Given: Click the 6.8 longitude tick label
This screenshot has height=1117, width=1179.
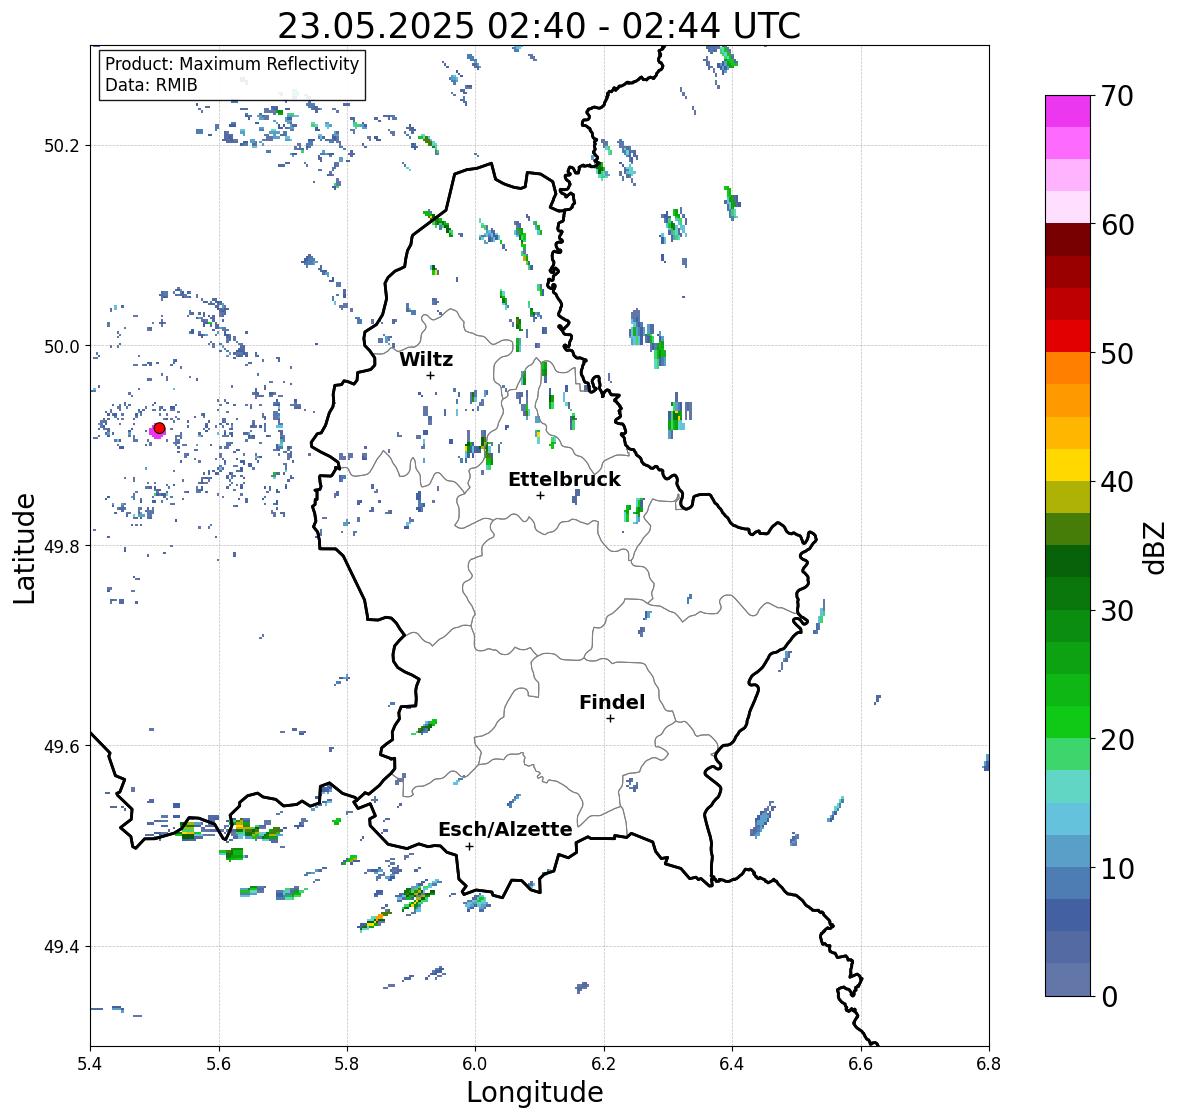Looking at the screenshot, I should click(x=989, y=1064).
